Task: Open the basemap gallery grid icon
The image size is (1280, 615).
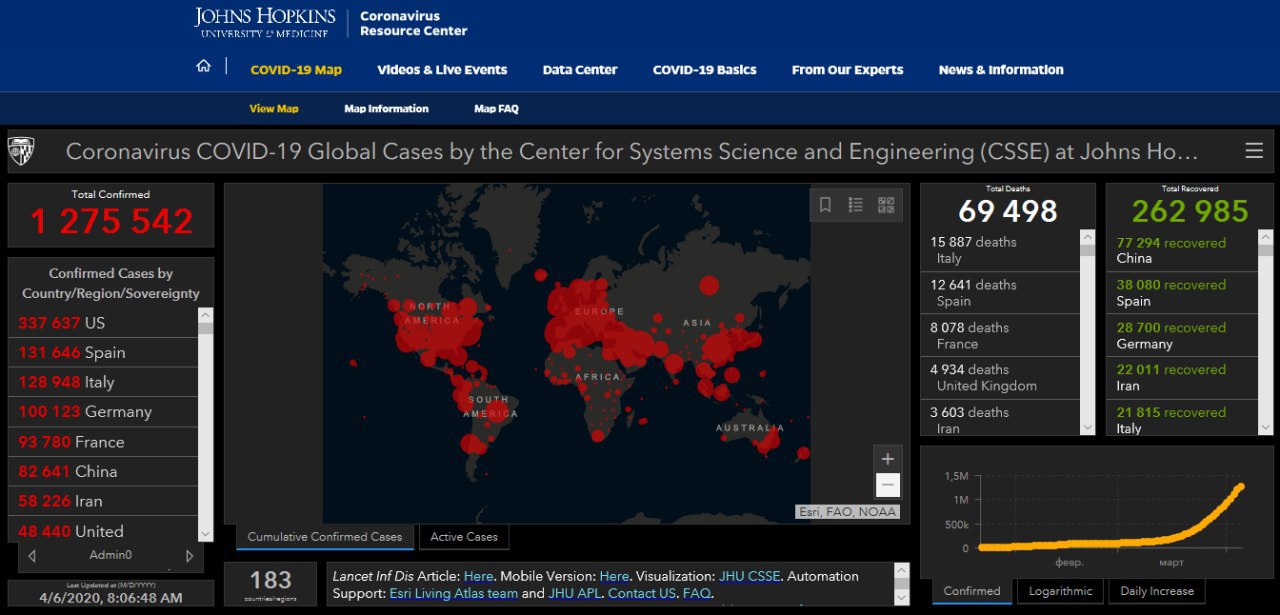Action: point(886,205)
